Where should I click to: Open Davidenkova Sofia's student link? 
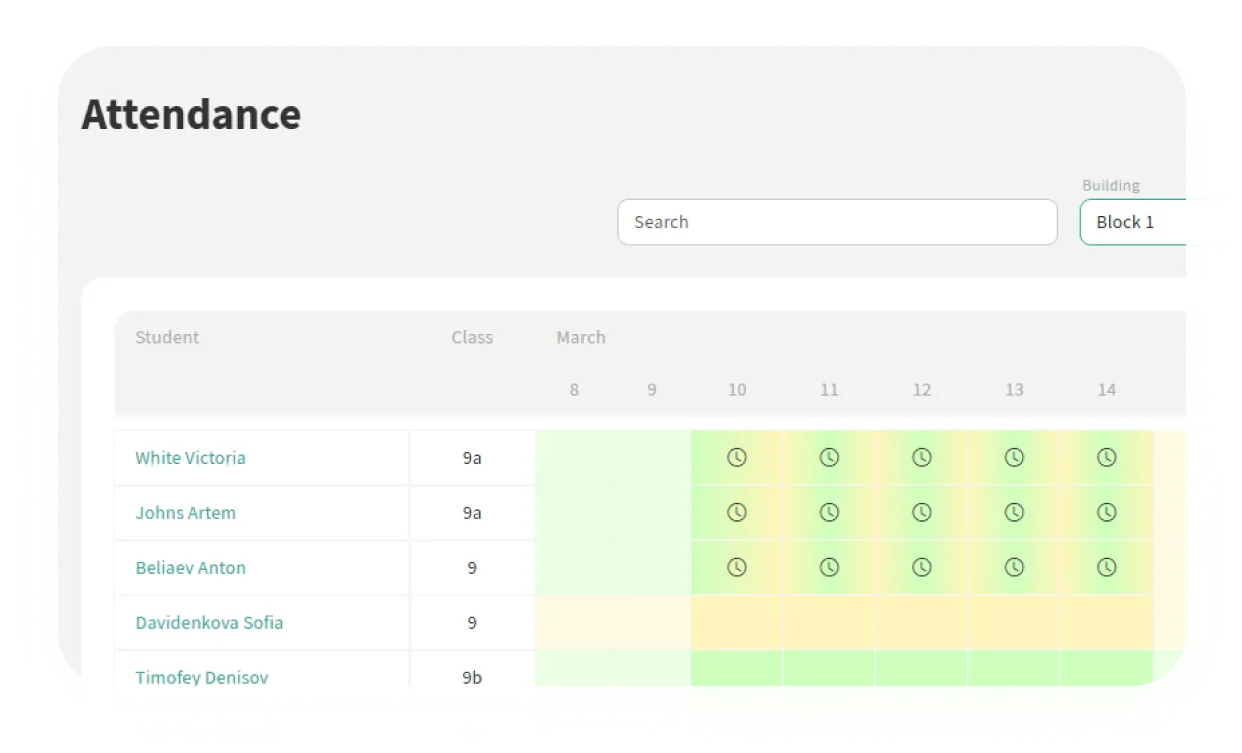[209, 622]
